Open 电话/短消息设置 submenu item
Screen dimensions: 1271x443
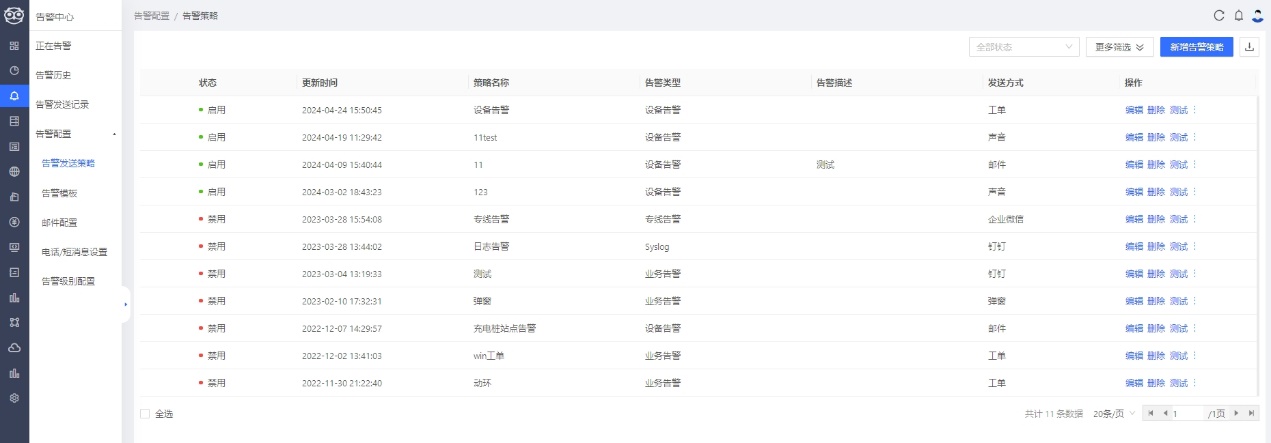(x=75, y=251)
